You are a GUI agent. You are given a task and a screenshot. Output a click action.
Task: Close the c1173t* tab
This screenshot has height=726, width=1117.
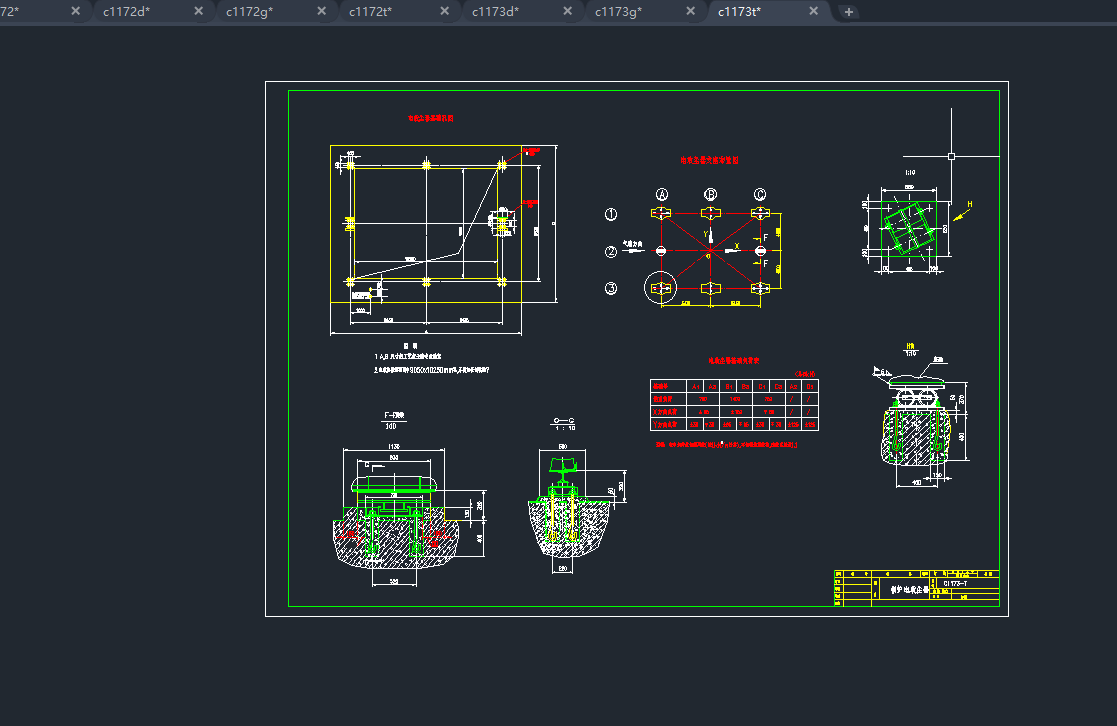814,11
